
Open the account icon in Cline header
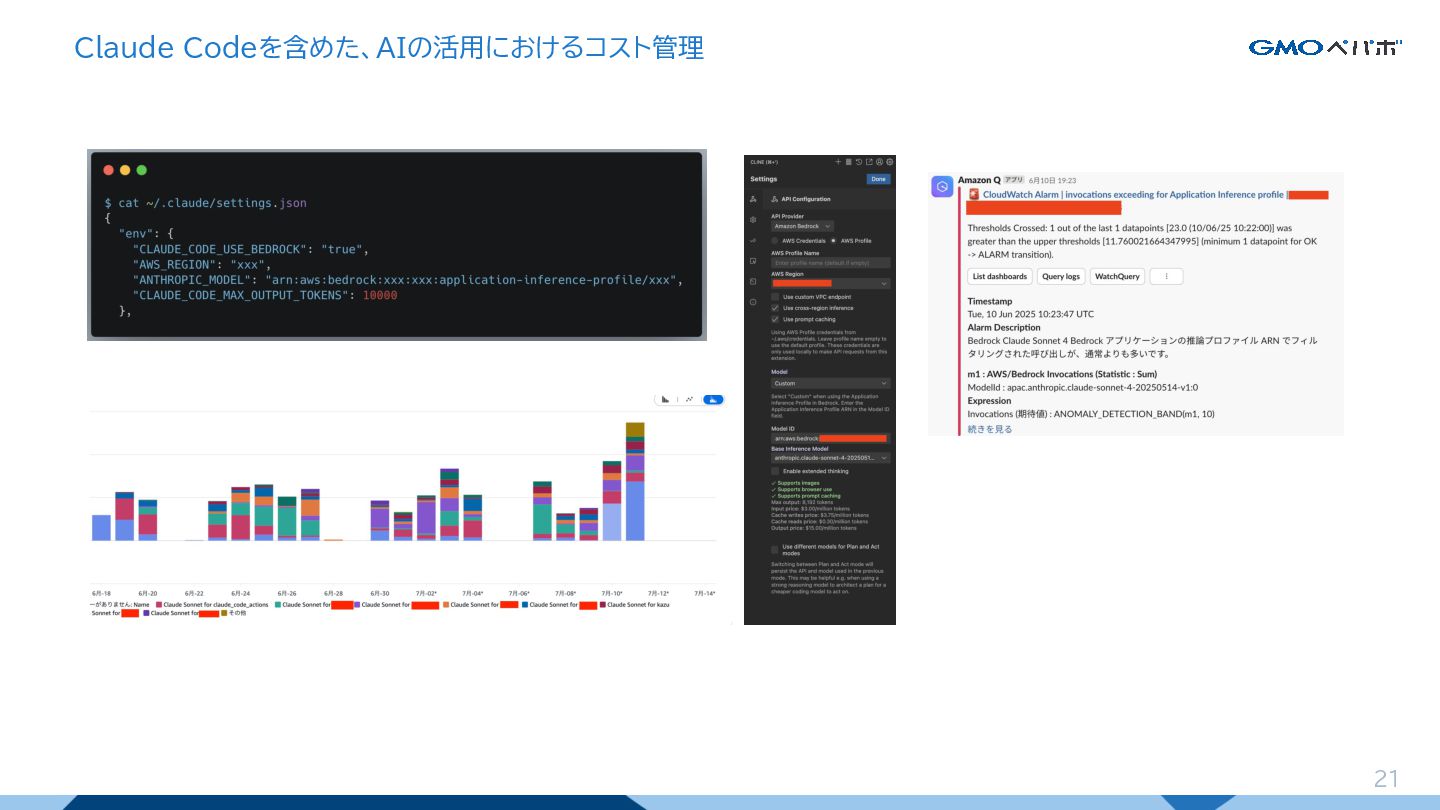pos(879,161)
